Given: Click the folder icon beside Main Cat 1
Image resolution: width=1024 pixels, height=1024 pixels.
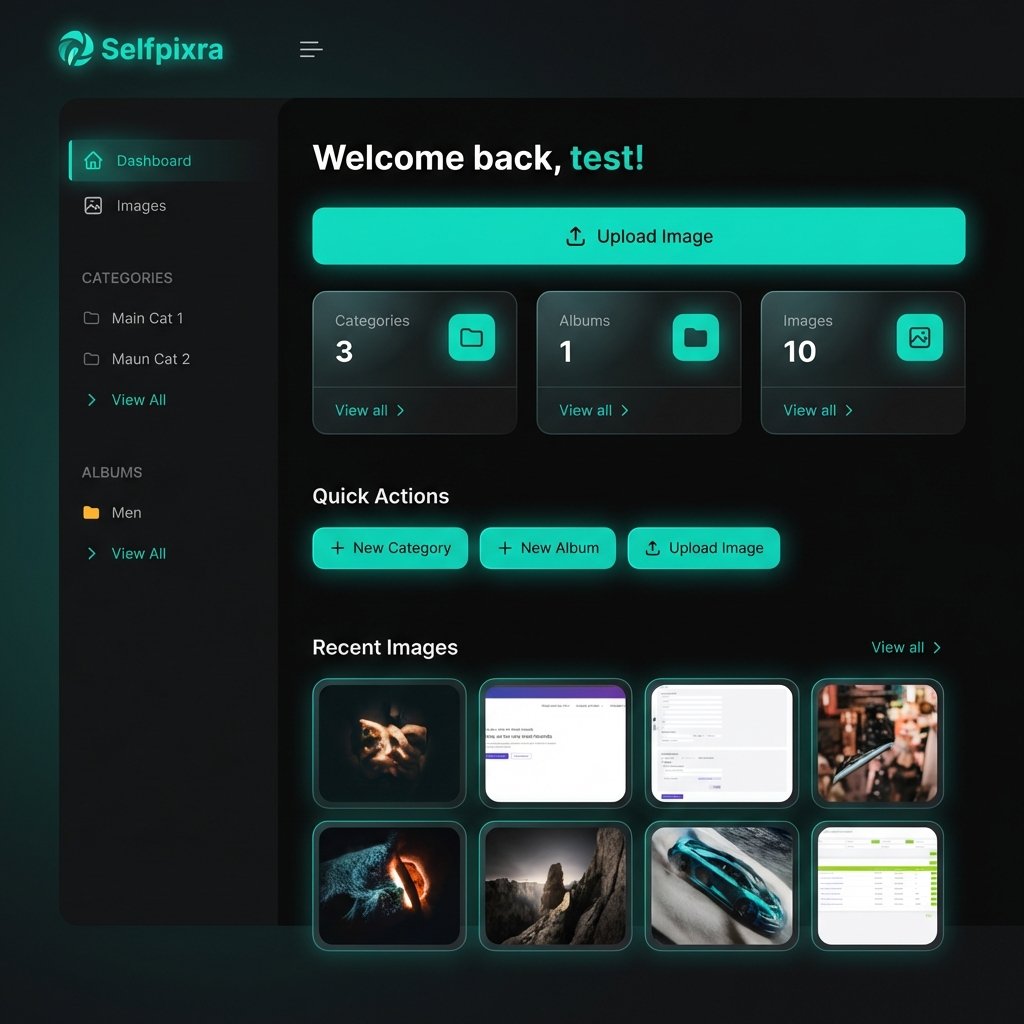Looking at the screenshot, I should click(90, 318).
